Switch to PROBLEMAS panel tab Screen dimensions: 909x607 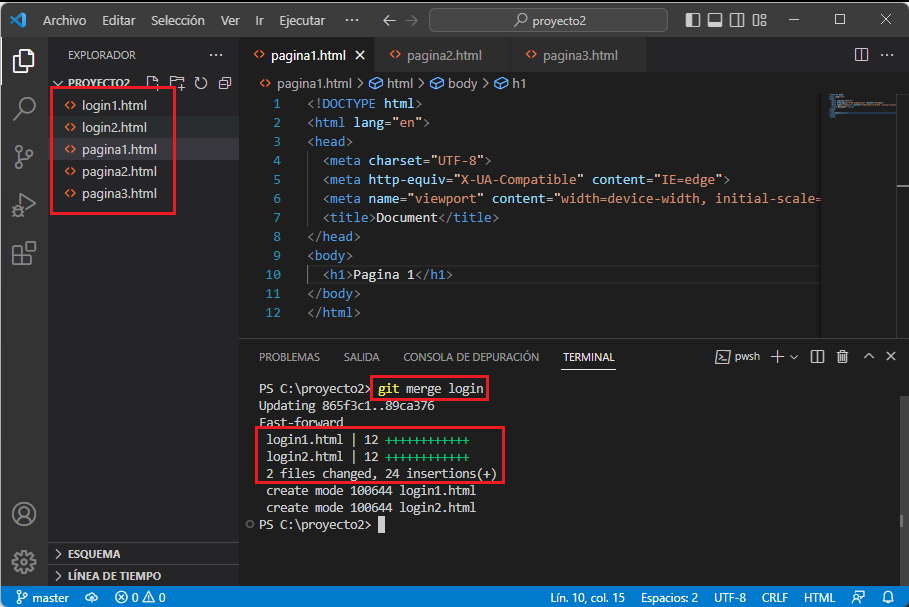coord(289,357)
